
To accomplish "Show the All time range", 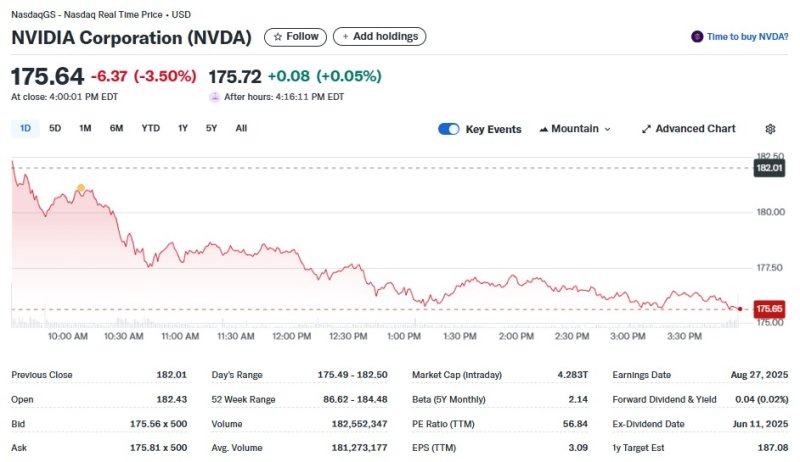I will tap(241, 128).
